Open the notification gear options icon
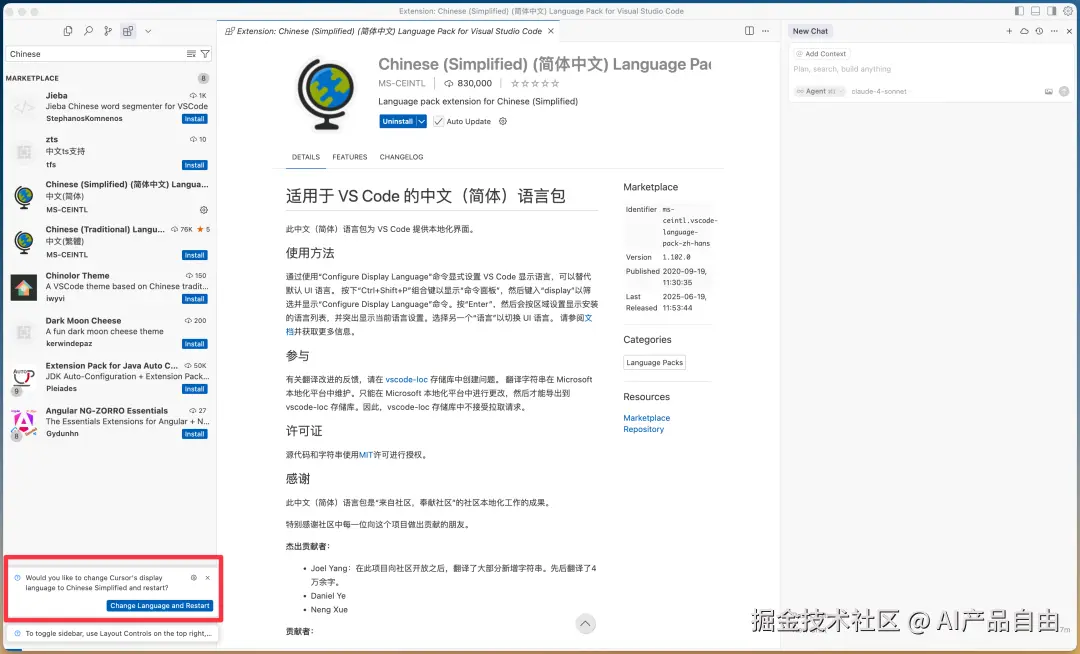Viewport: 1080px width, 654px height. [194, 578]
